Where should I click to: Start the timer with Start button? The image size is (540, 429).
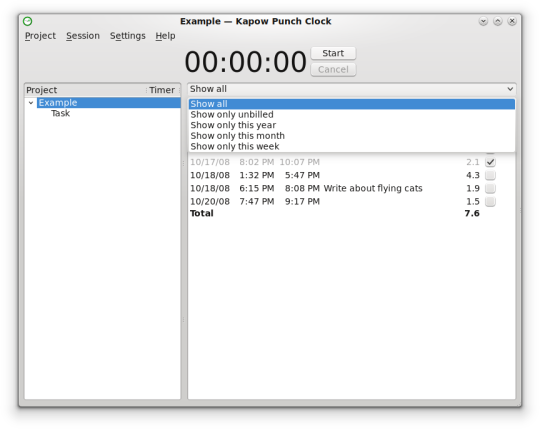333,53
